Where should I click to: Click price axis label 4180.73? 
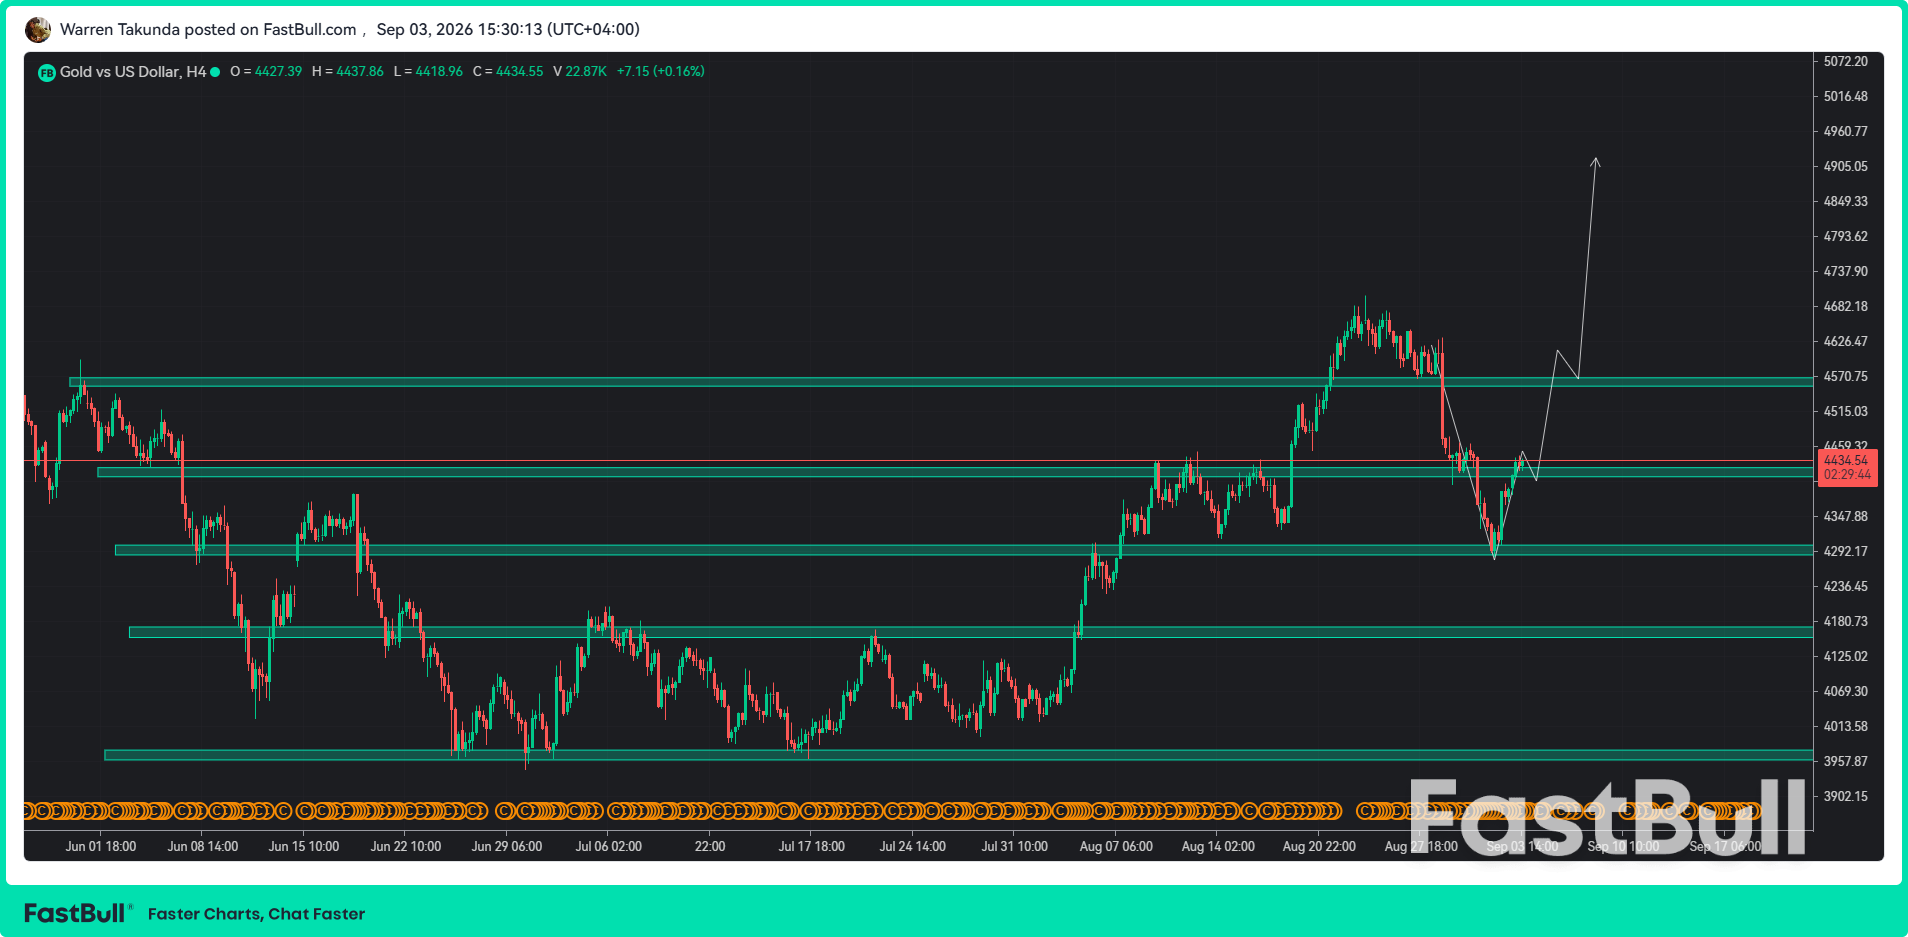[1846, 622]
